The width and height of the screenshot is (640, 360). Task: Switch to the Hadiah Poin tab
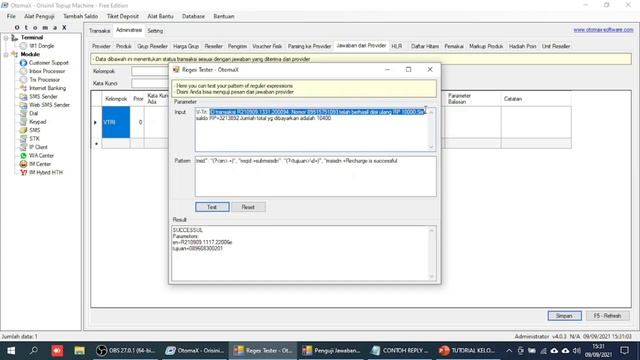tap(522, 46)
